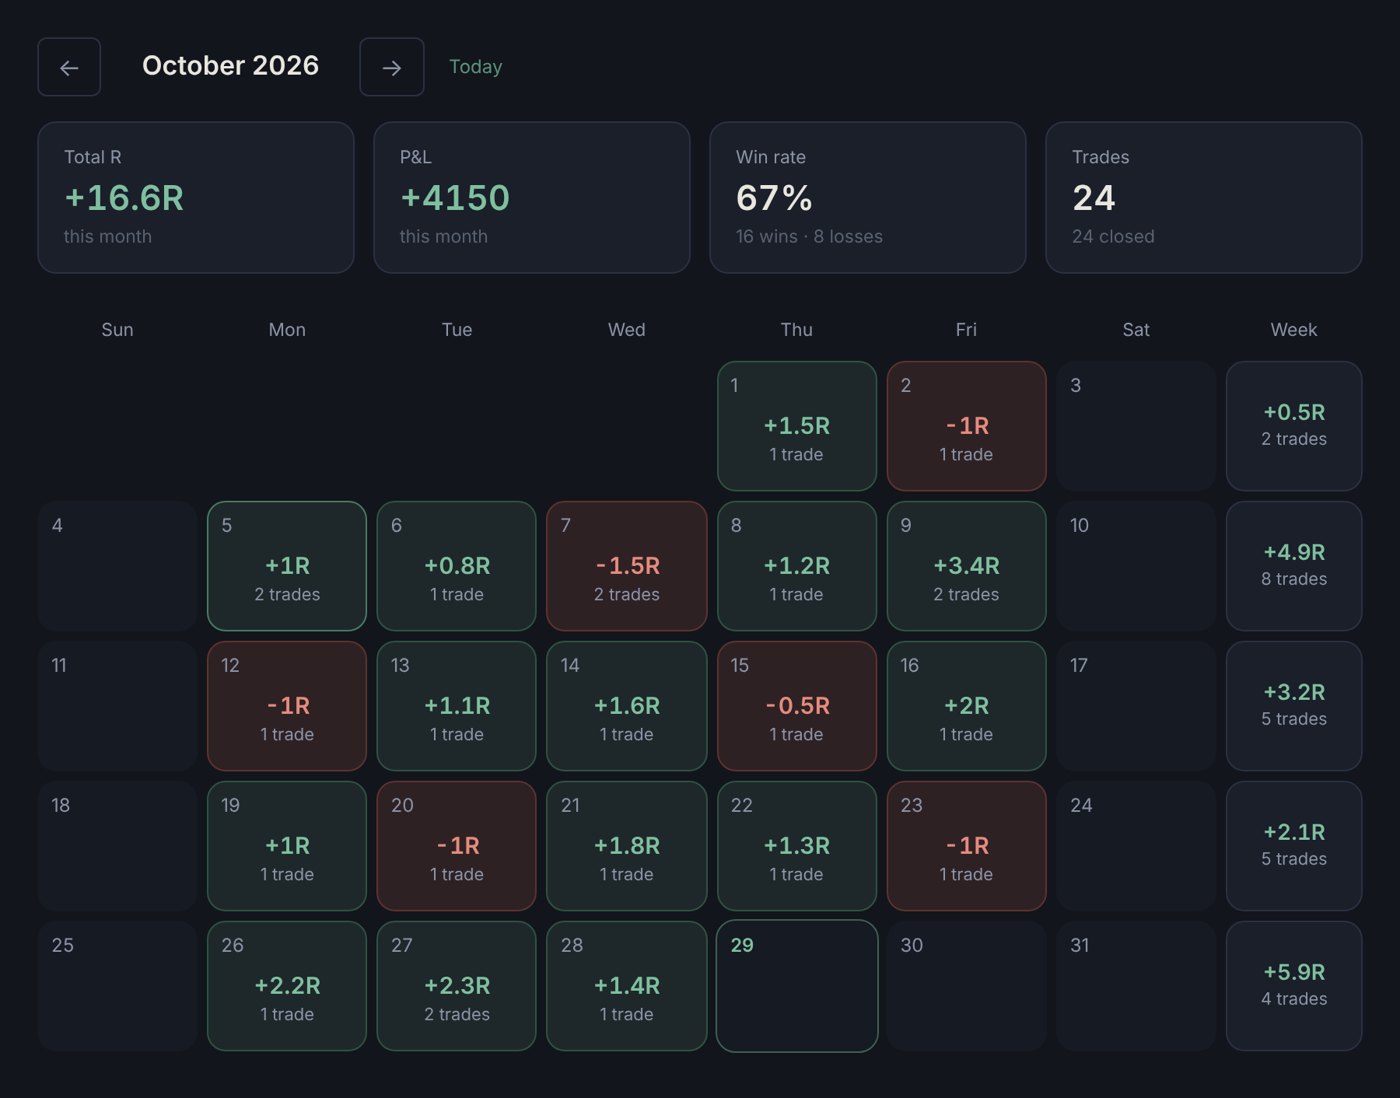The width and height of the screenshot is (1400, 1098).
Task: Select empty October 17 cell
Action: [1136, 706]
